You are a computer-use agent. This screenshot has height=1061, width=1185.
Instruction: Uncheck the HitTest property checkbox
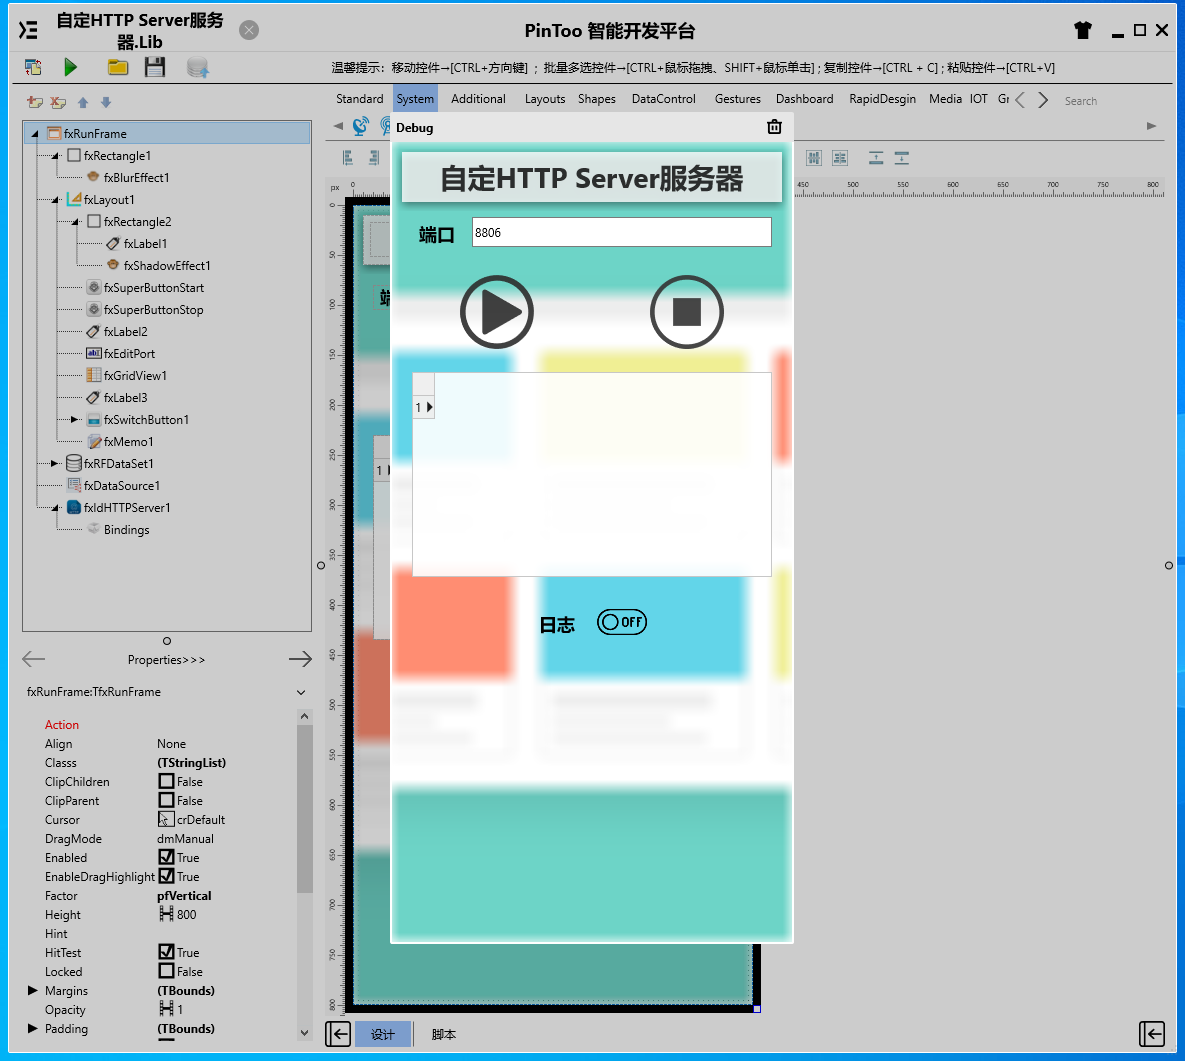point(166,952)
